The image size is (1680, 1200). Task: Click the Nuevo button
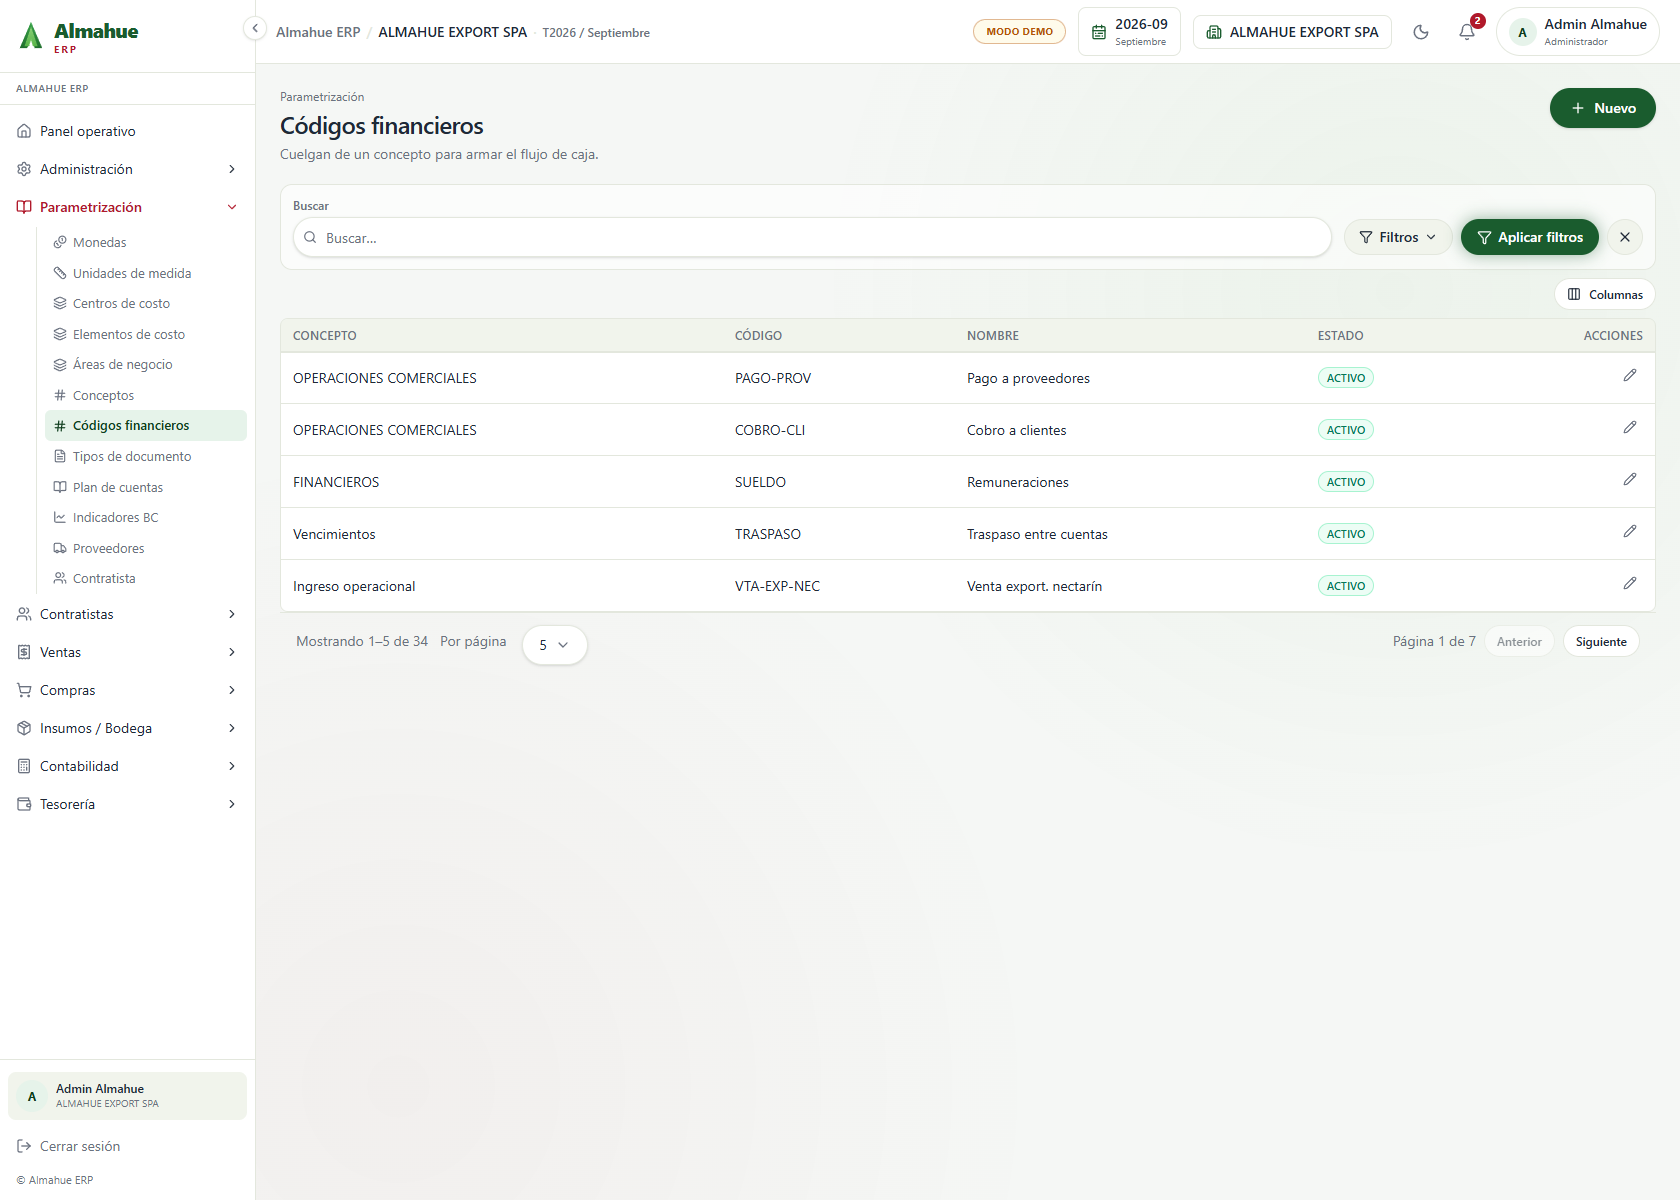pyautogui.click(x=1602, y=108)
